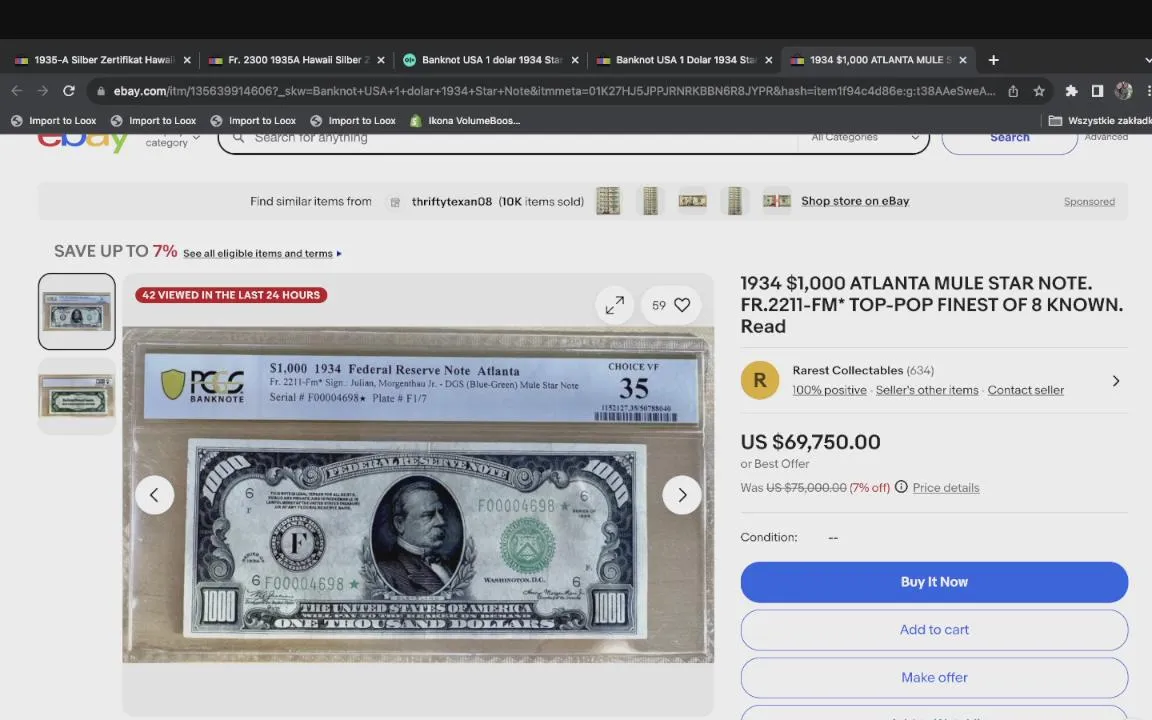Viewport: 1152px width, 720px height.
Task: Close the 1935-A Silber Zertifikat Hawaii tab
Action: tap(187, 60)
